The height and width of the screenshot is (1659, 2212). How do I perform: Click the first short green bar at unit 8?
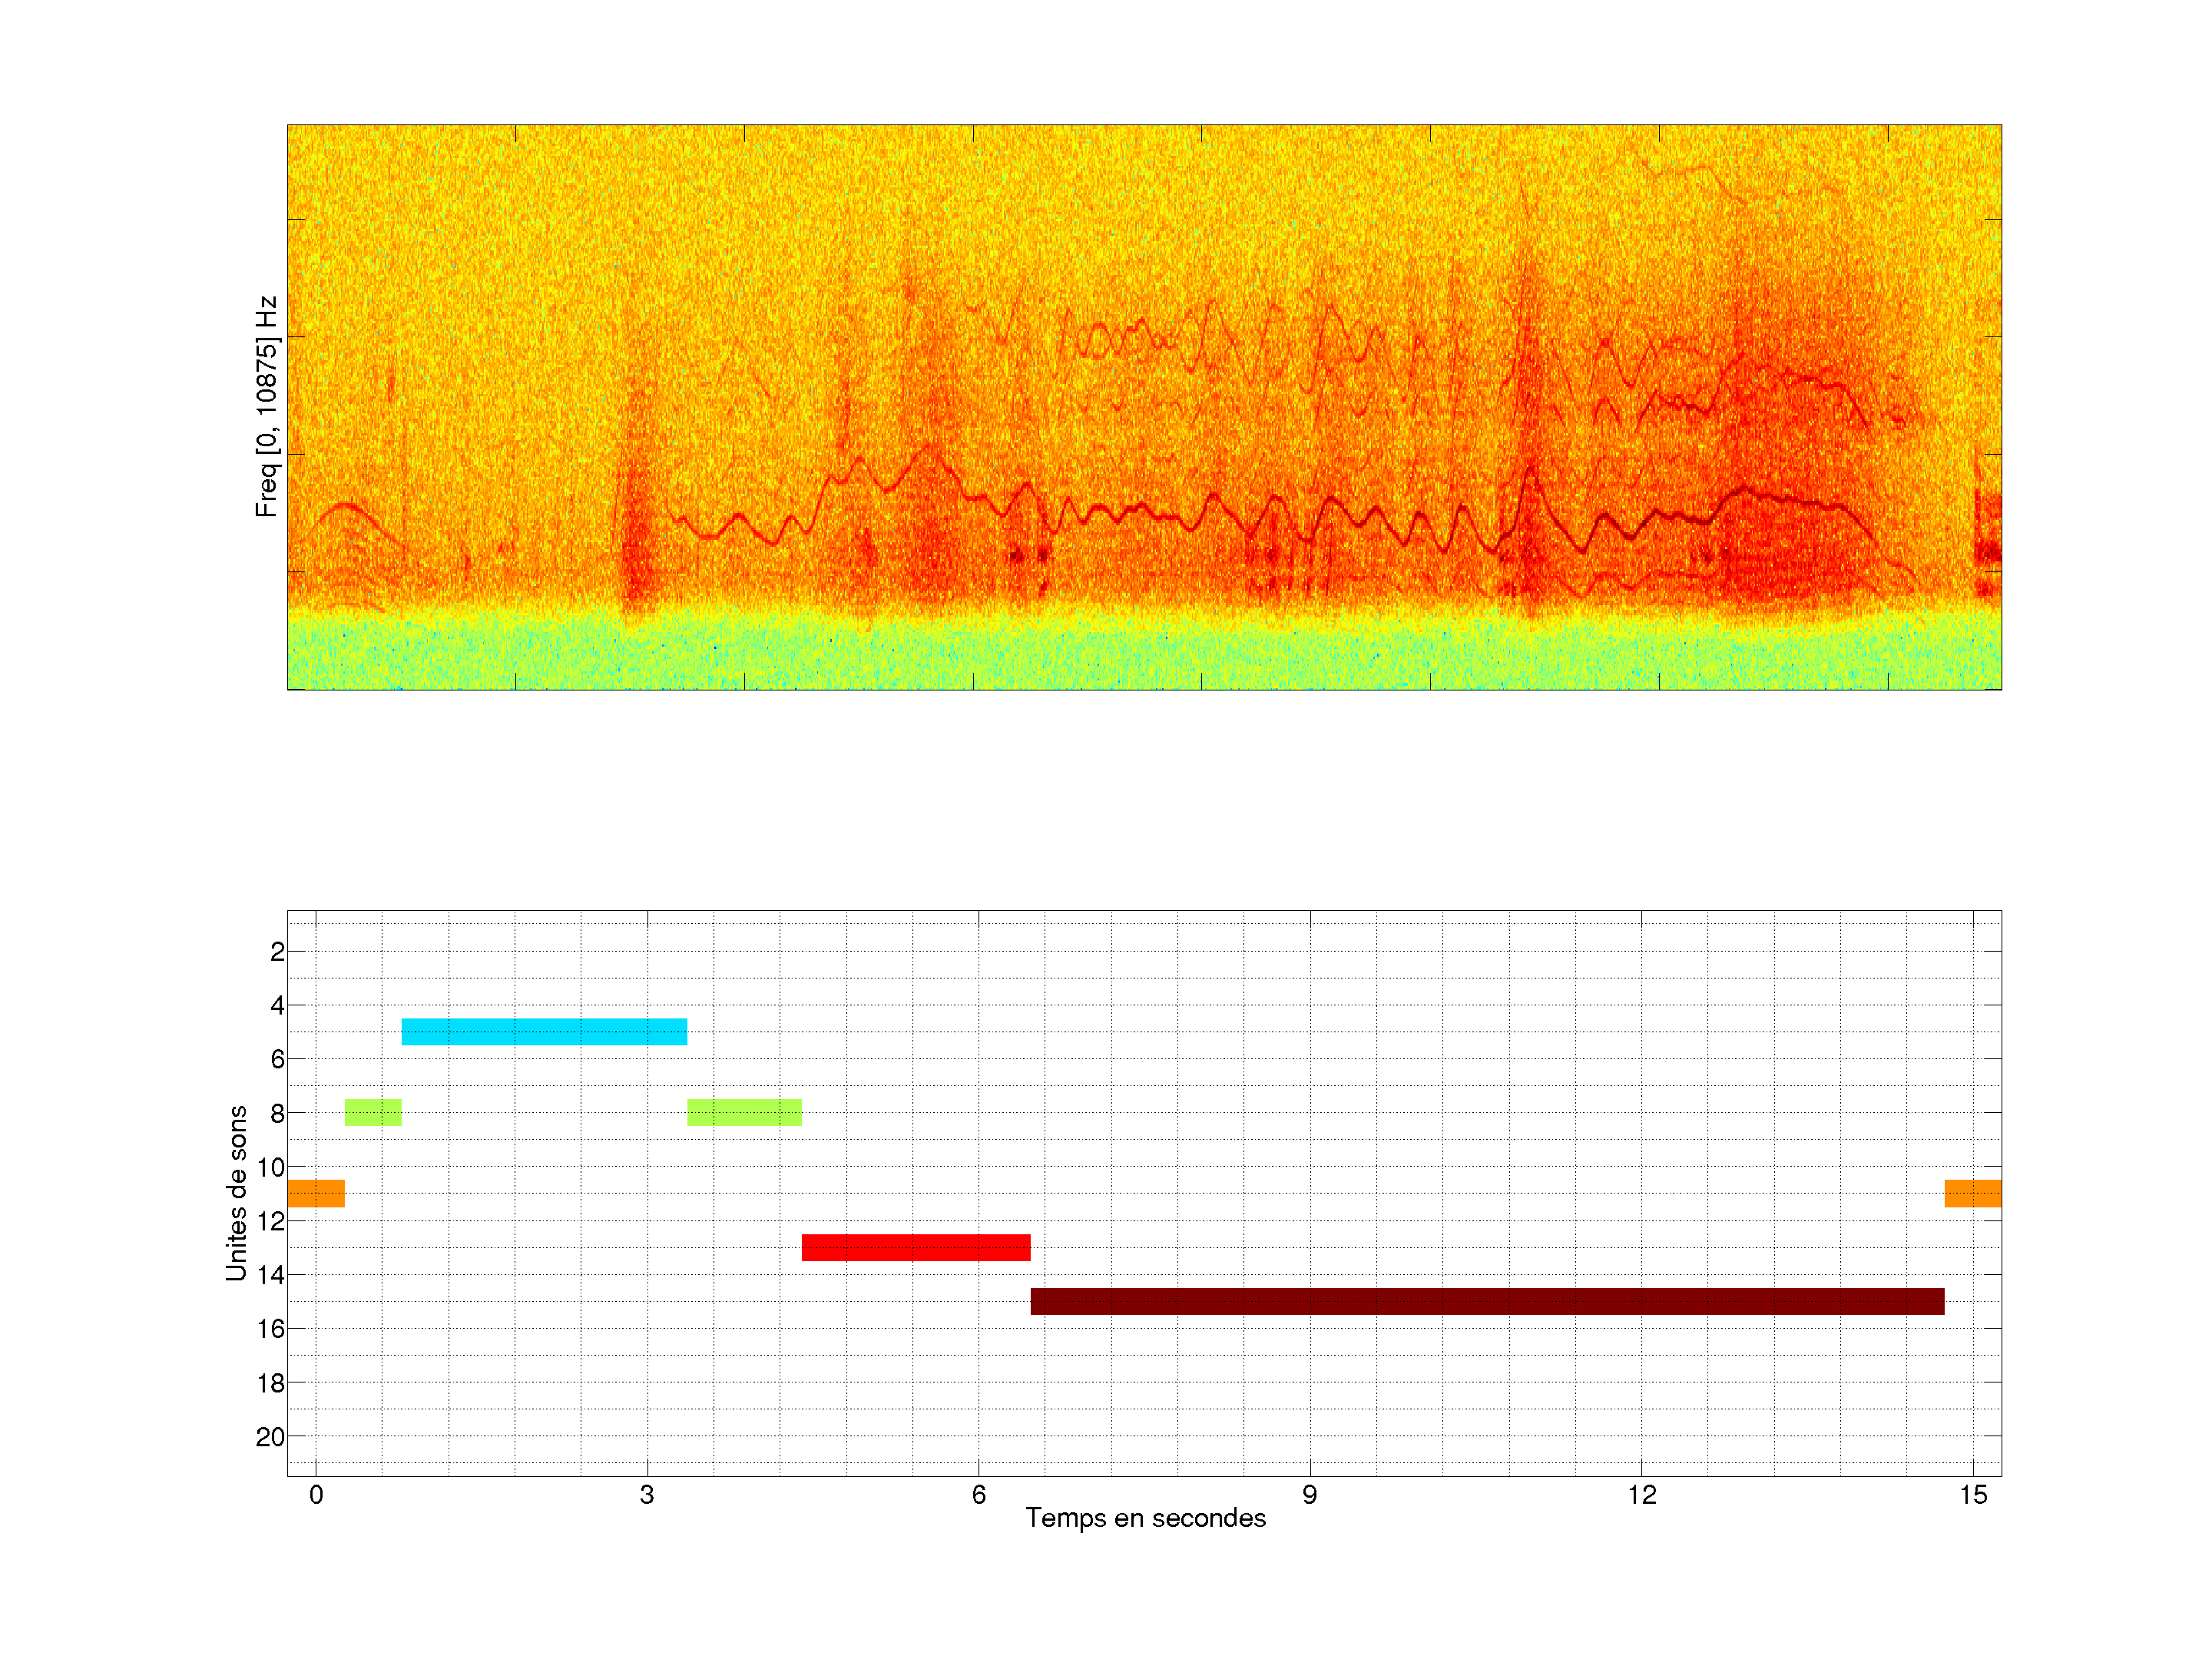coord(373,1112)
